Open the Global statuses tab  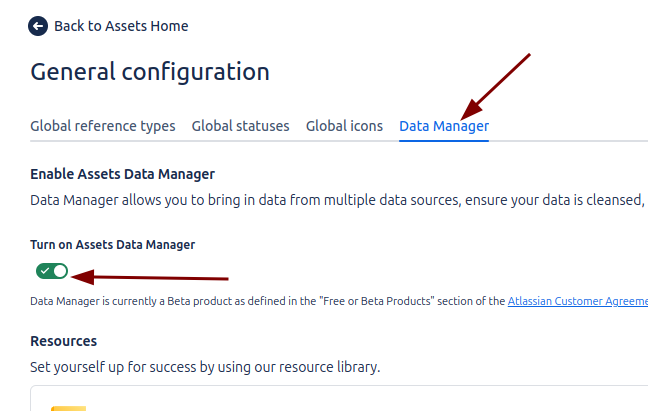pyautogui.click(x=240, y=126)
